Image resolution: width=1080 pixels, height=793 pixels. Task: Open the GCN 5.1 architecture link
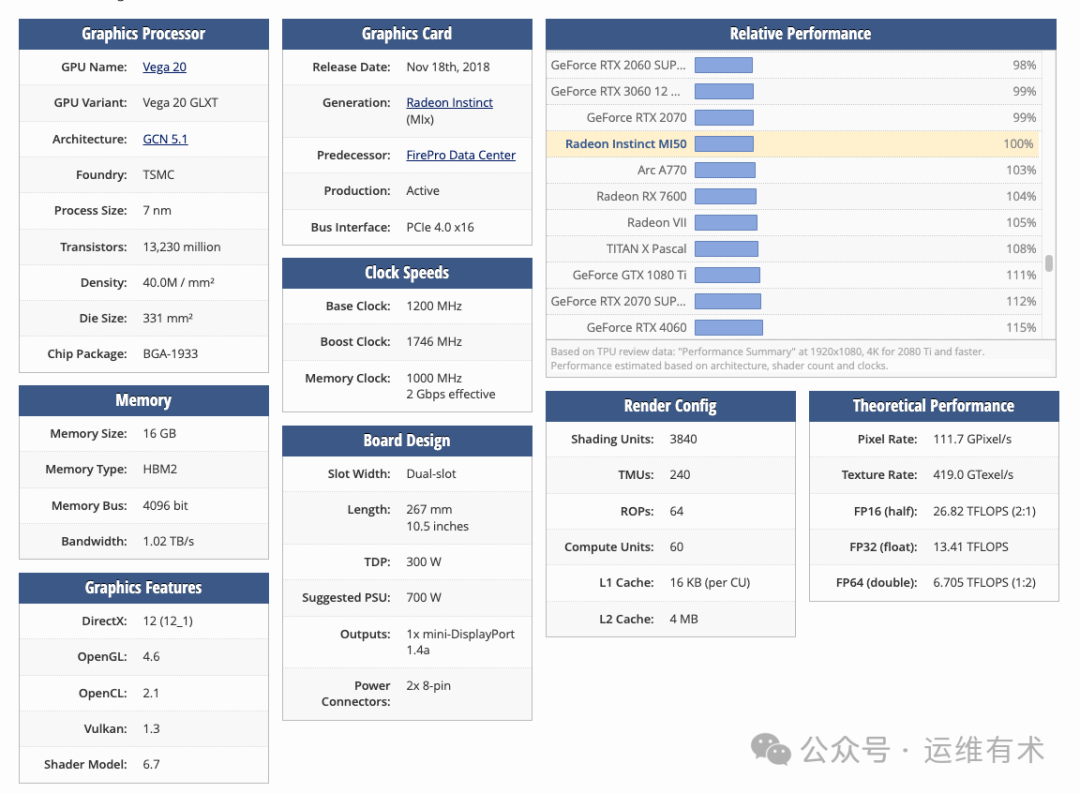[x=165, y=138]
